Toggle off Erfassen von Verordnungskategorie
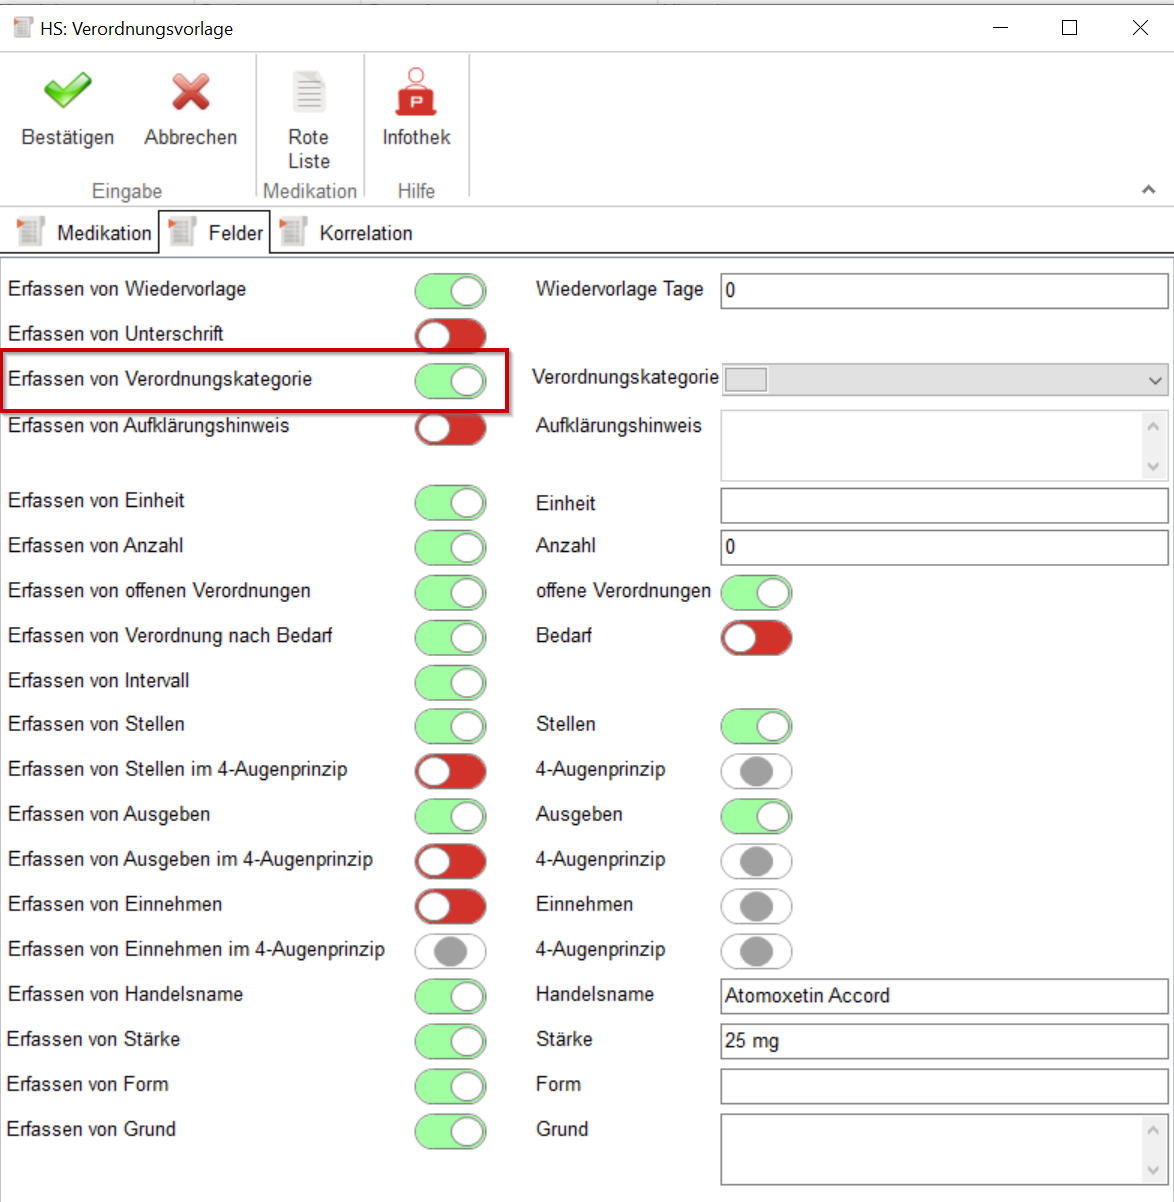This screenshot has width=1174, height=1202. pyautogui.click(x=450, y=381)
